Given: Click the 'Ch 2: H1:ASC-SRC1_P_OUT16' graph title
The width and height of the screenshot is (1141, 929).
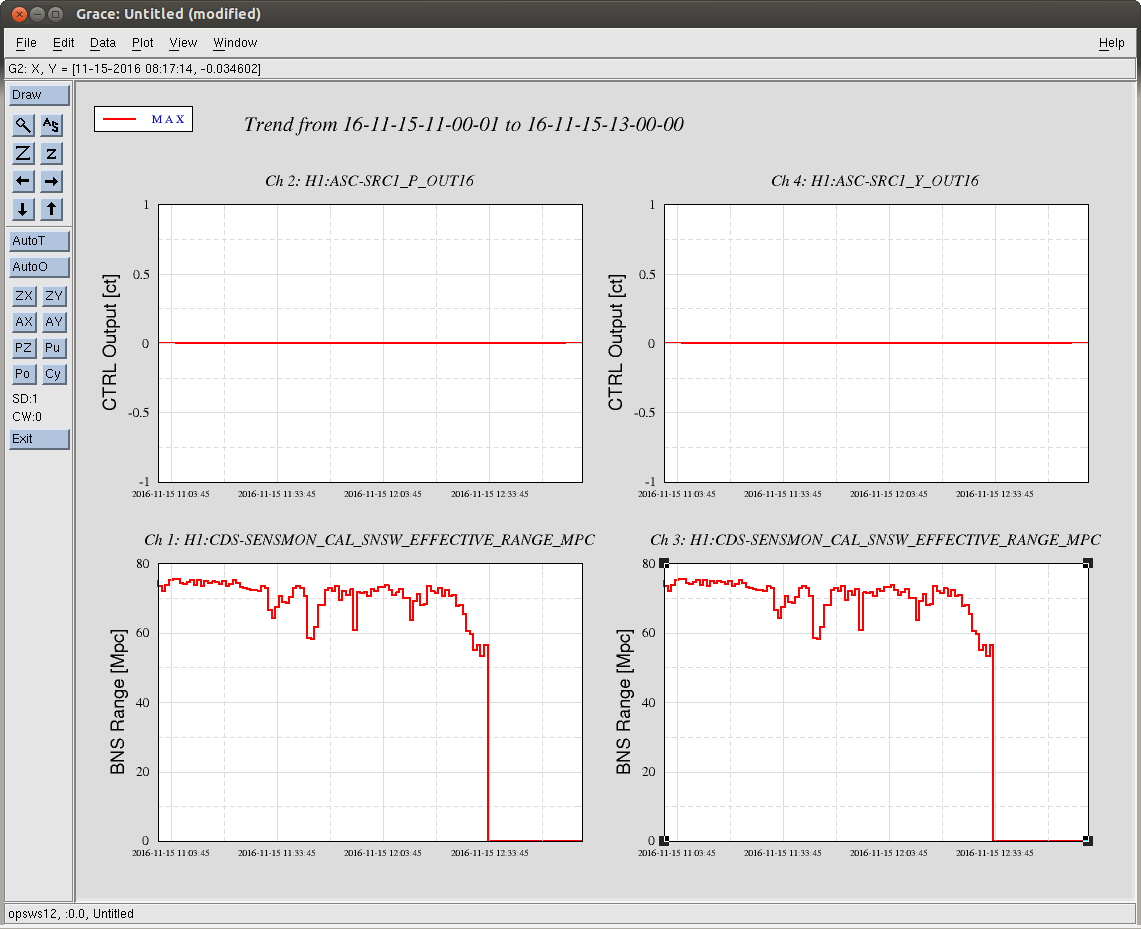Looking at the screenshot, I should point(370,181).
